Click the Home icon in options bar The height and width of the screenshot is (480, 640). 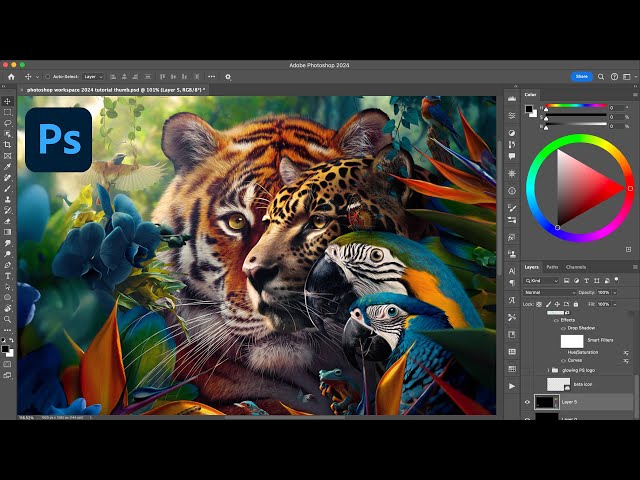point(11,76)
